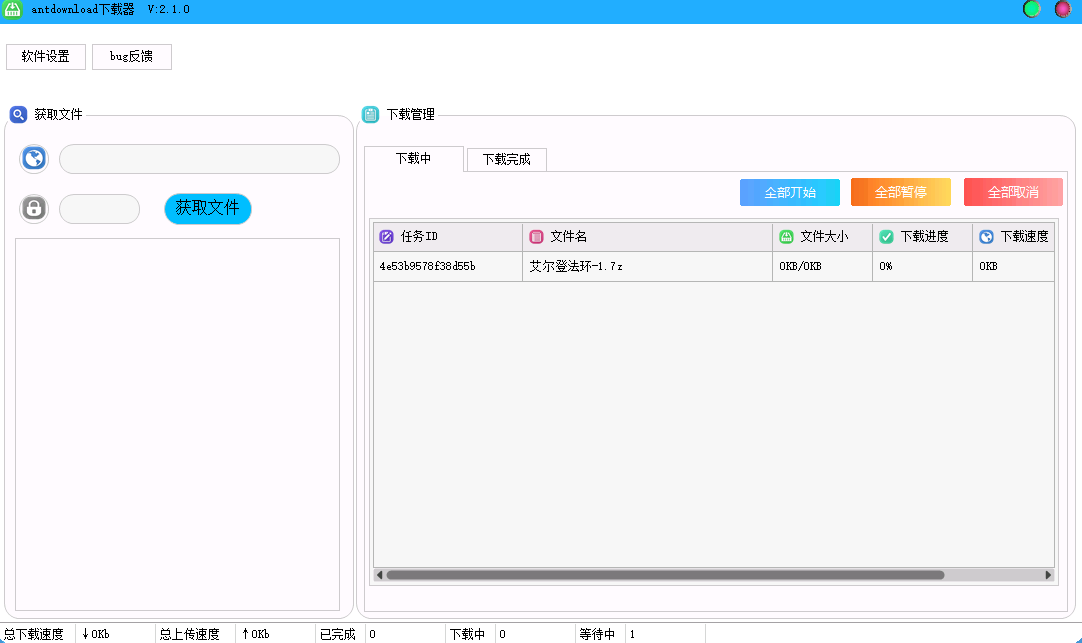Click the globe URL icon
Screen dimensions: 1082x643
(34, 159)
